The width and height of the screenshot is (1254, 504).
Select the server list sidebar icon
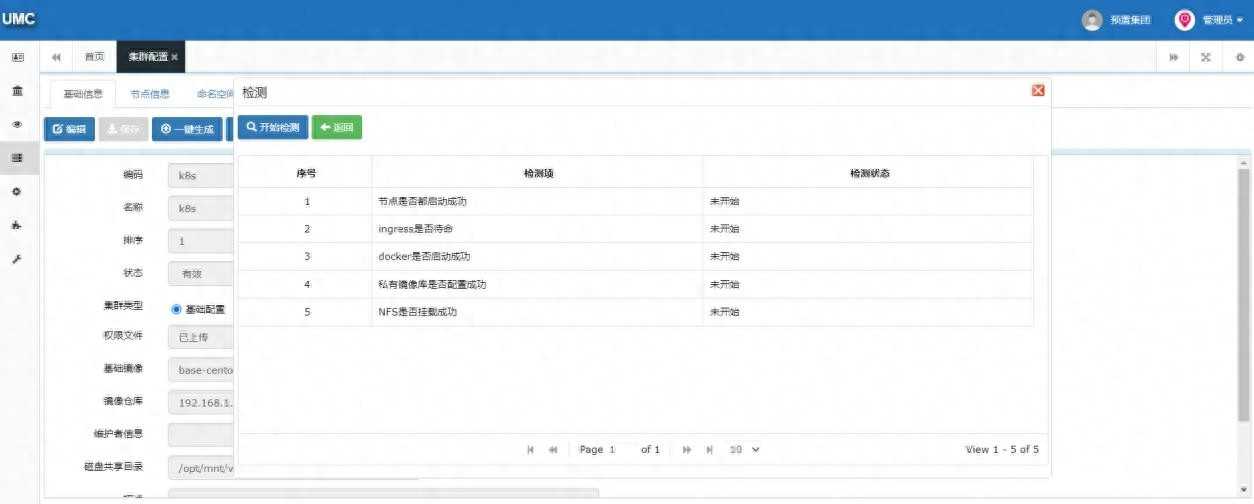17,157
